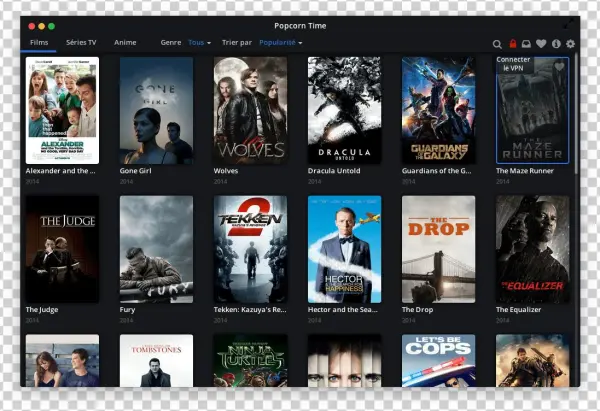This screenshot has height=411, width=600.
Task: Open the Maze Runner poster
Action: click(x=533, y=110)
